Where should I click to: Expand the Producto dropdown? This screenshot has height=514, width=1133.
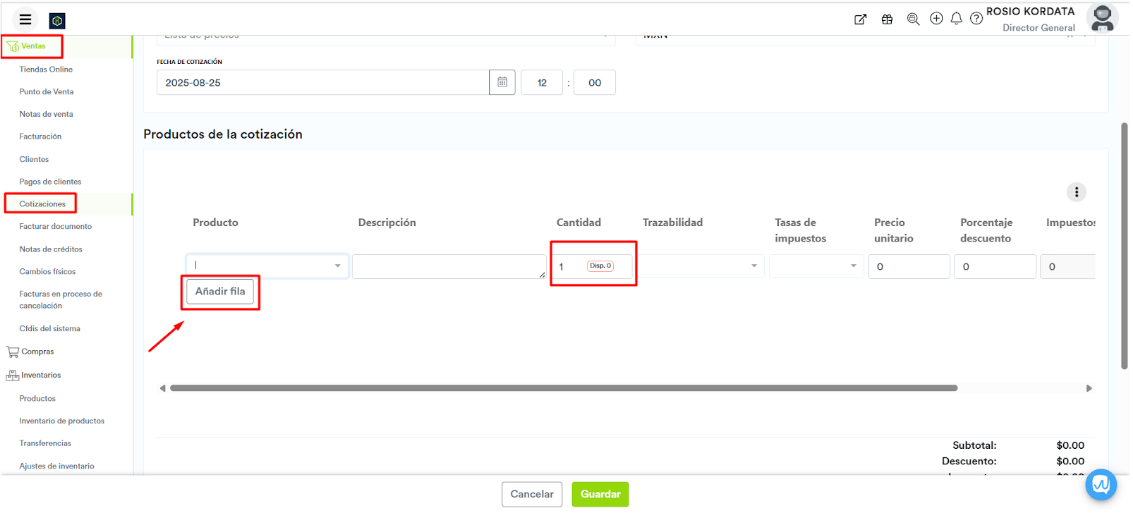[338, 266]
